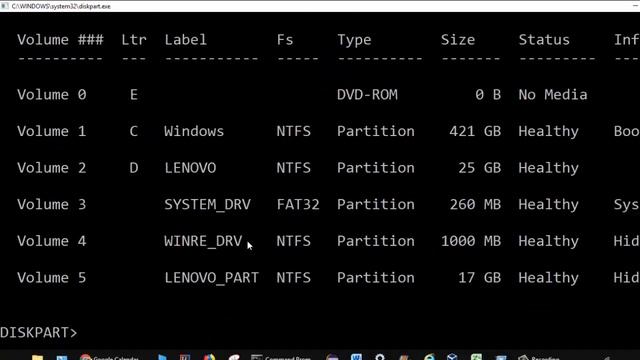
Task: Click drive letter 'E' for Volume 0
Action: click(134, 95)
